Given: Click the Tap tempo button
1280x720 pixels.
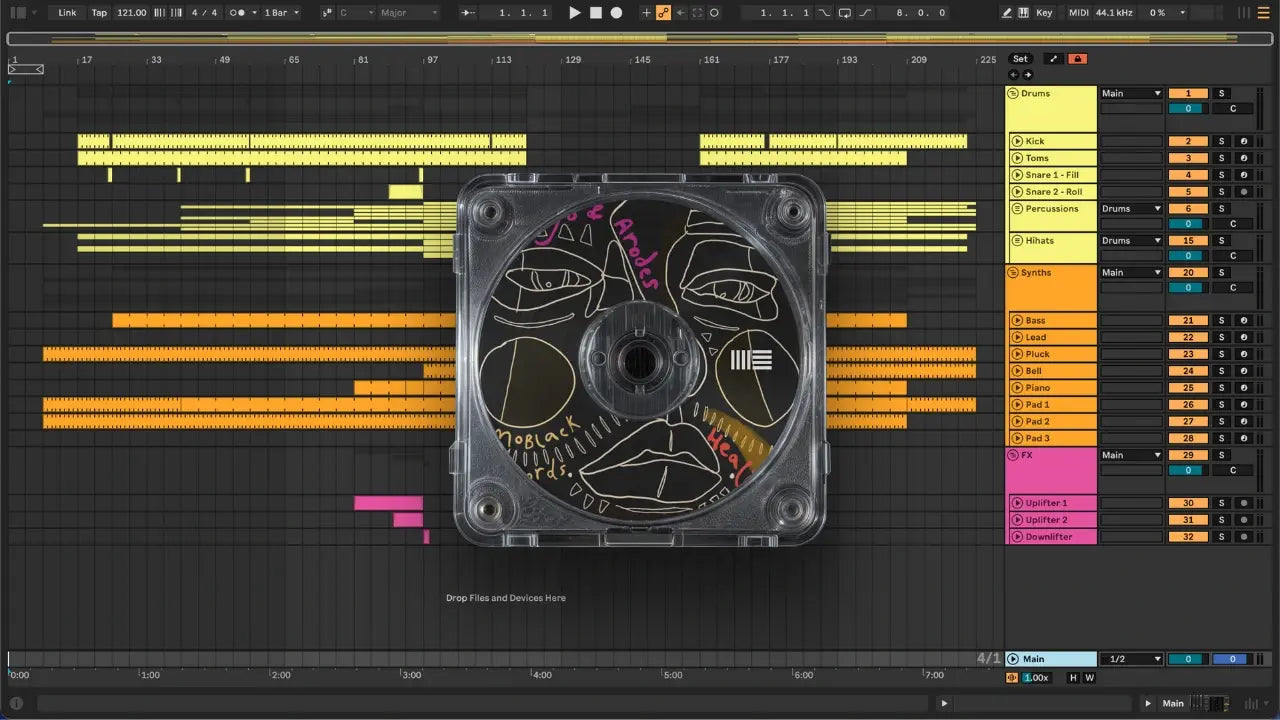Looking at the screenshot, I should pyautogui.click(x=99, y=13).
